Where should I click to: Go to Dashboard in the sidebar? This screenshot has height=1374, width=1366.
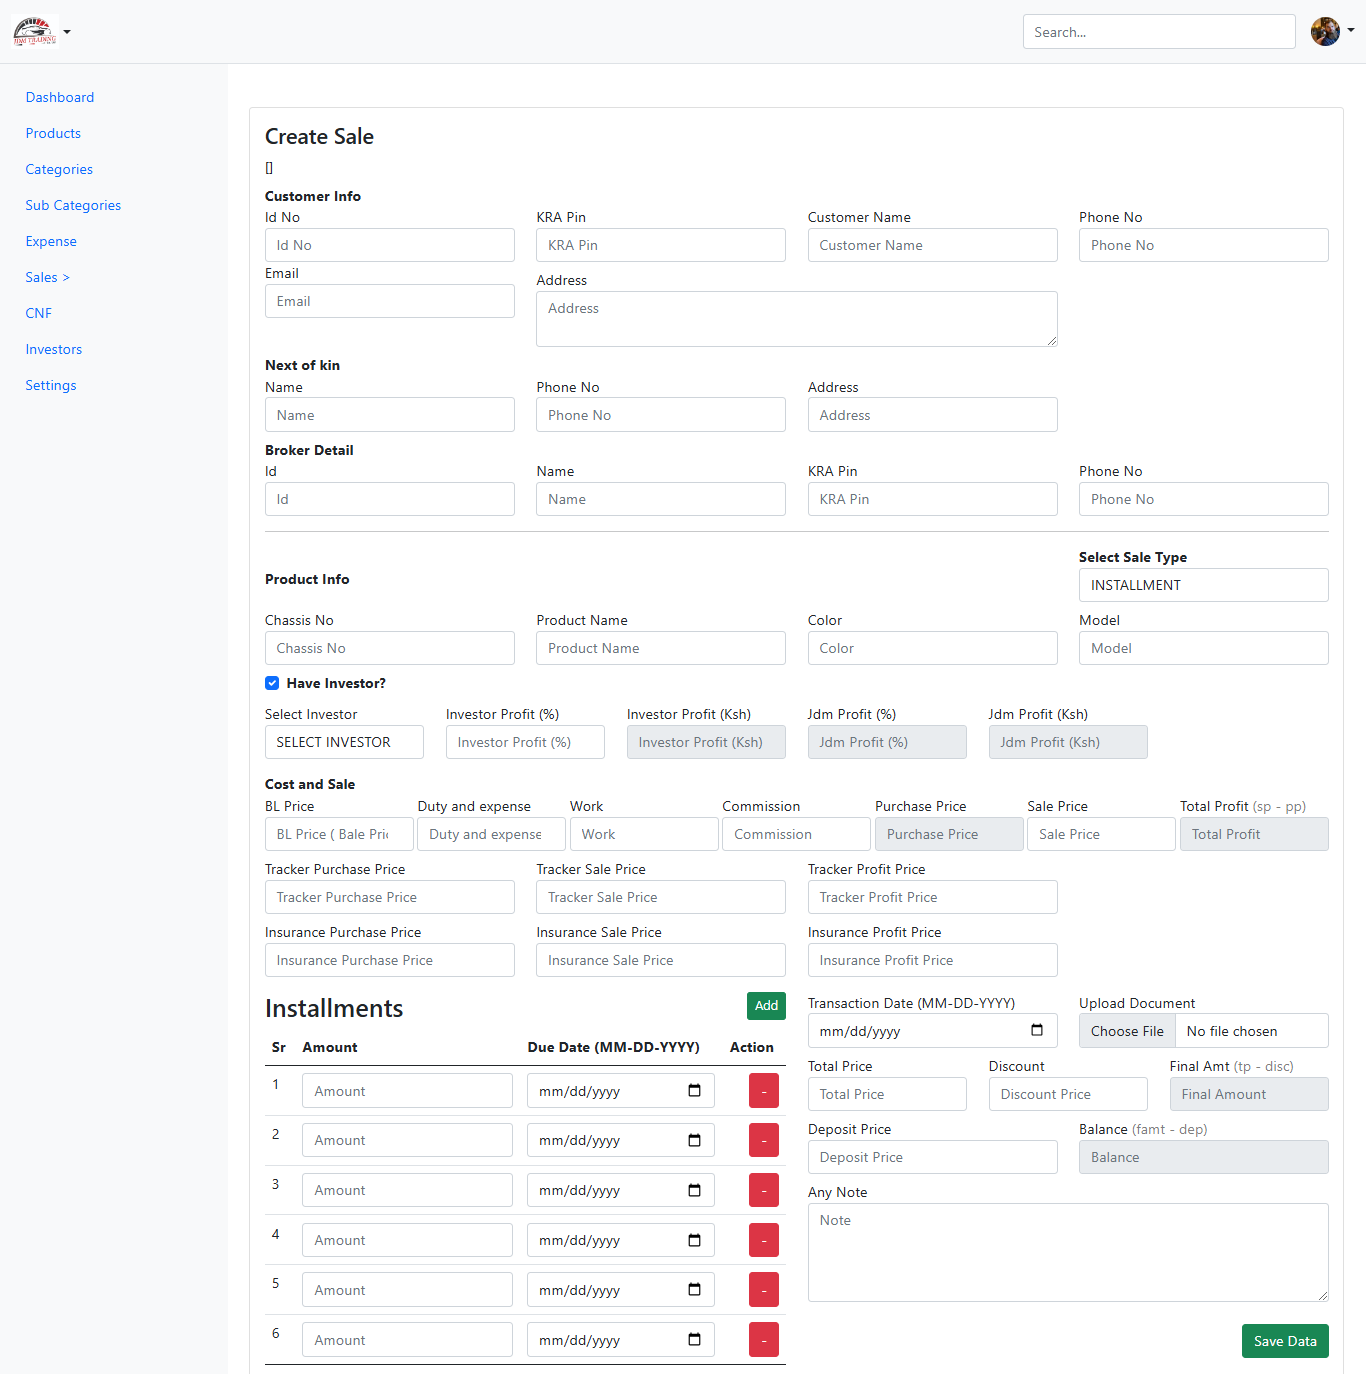pyautogui.click(x=60, y=97)
